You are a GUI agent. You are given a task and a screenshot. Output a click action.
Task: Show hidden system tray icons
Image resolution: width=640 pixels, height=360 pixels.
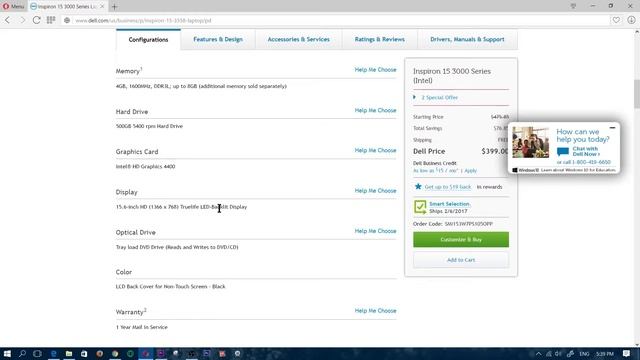pyautogui.click(x=538, y=354)
